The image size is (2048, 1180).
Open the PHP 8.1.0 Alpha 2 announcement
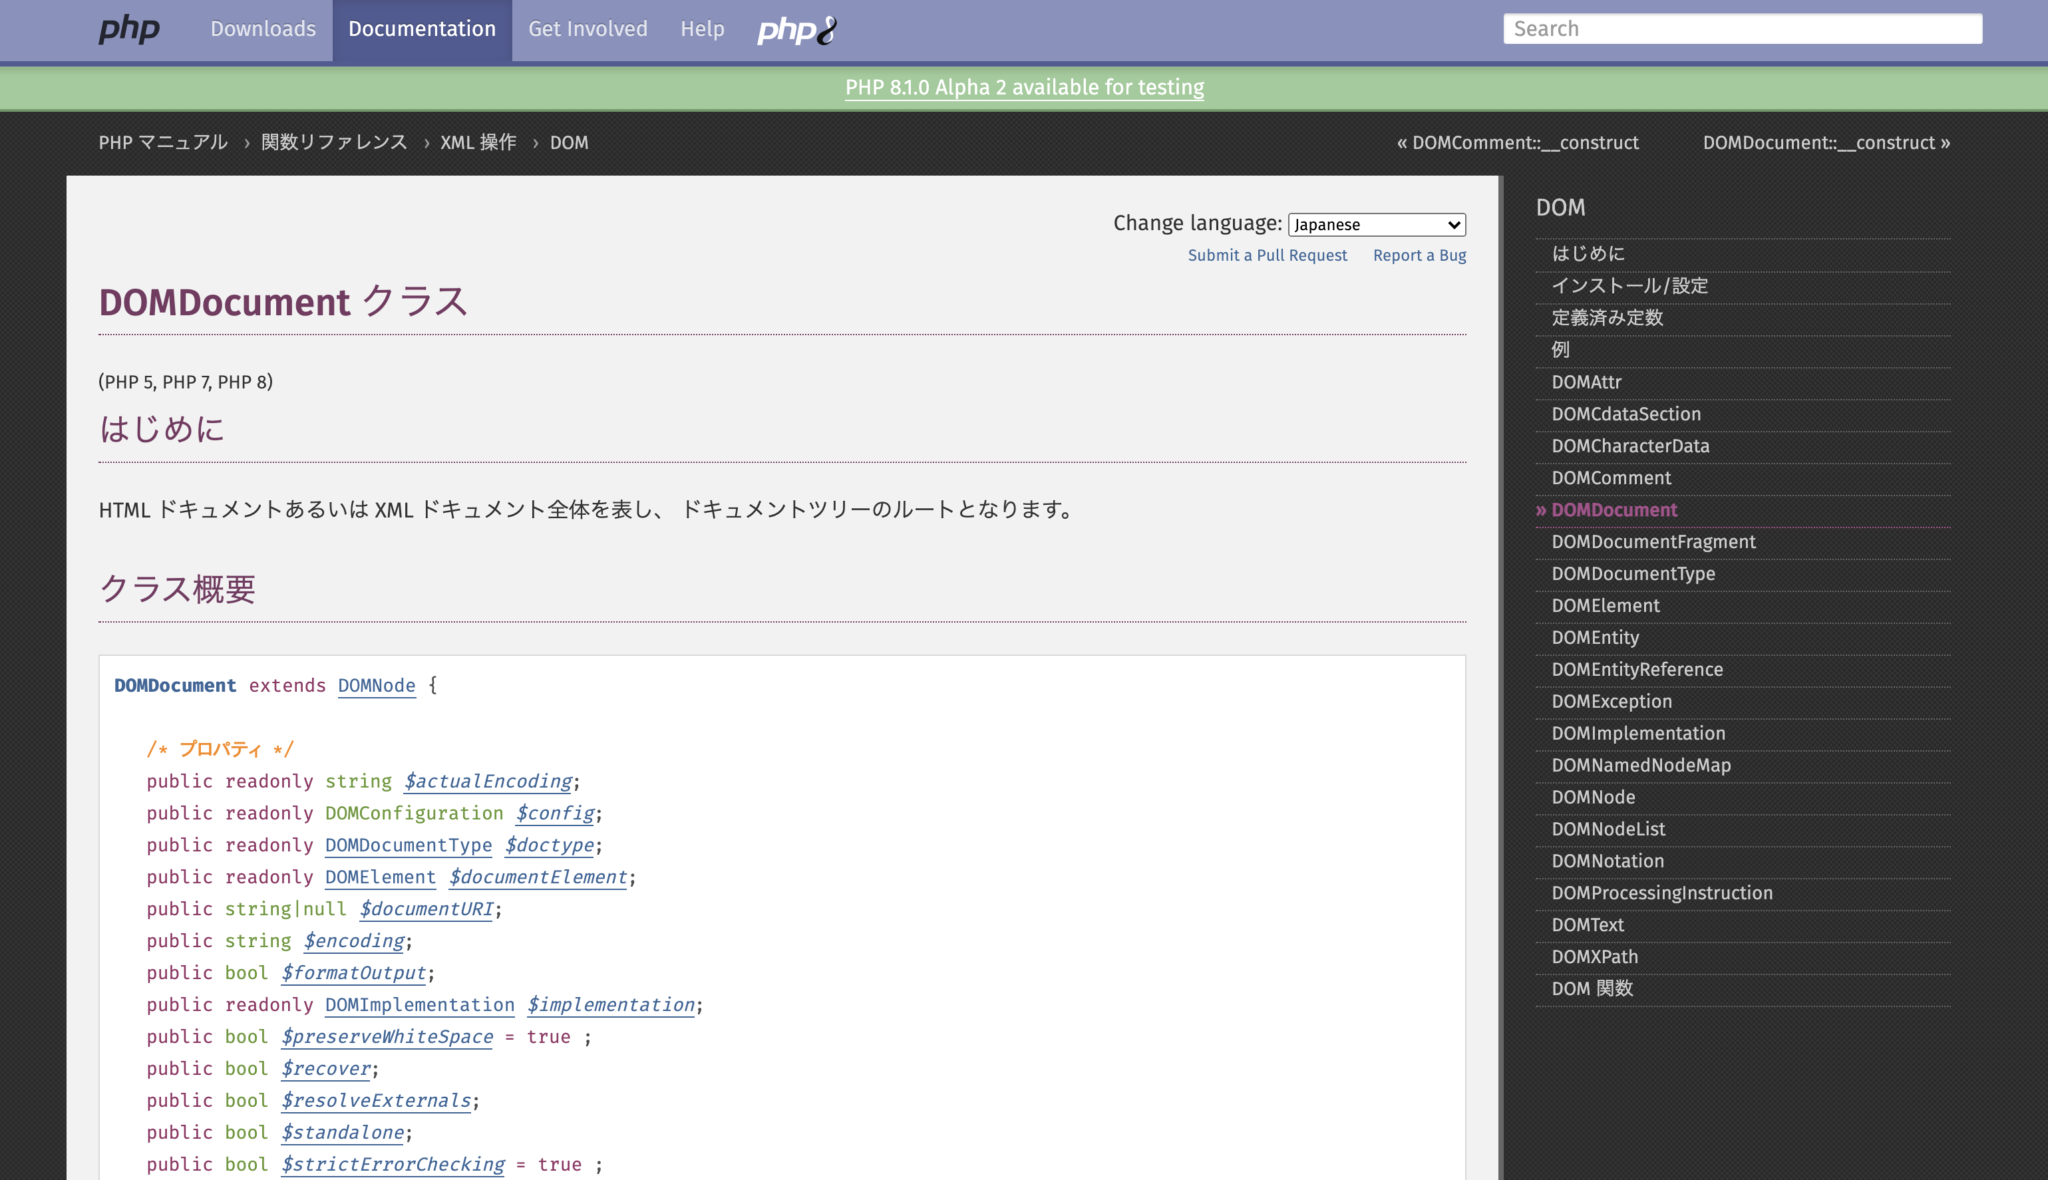tap(1023, 88)
